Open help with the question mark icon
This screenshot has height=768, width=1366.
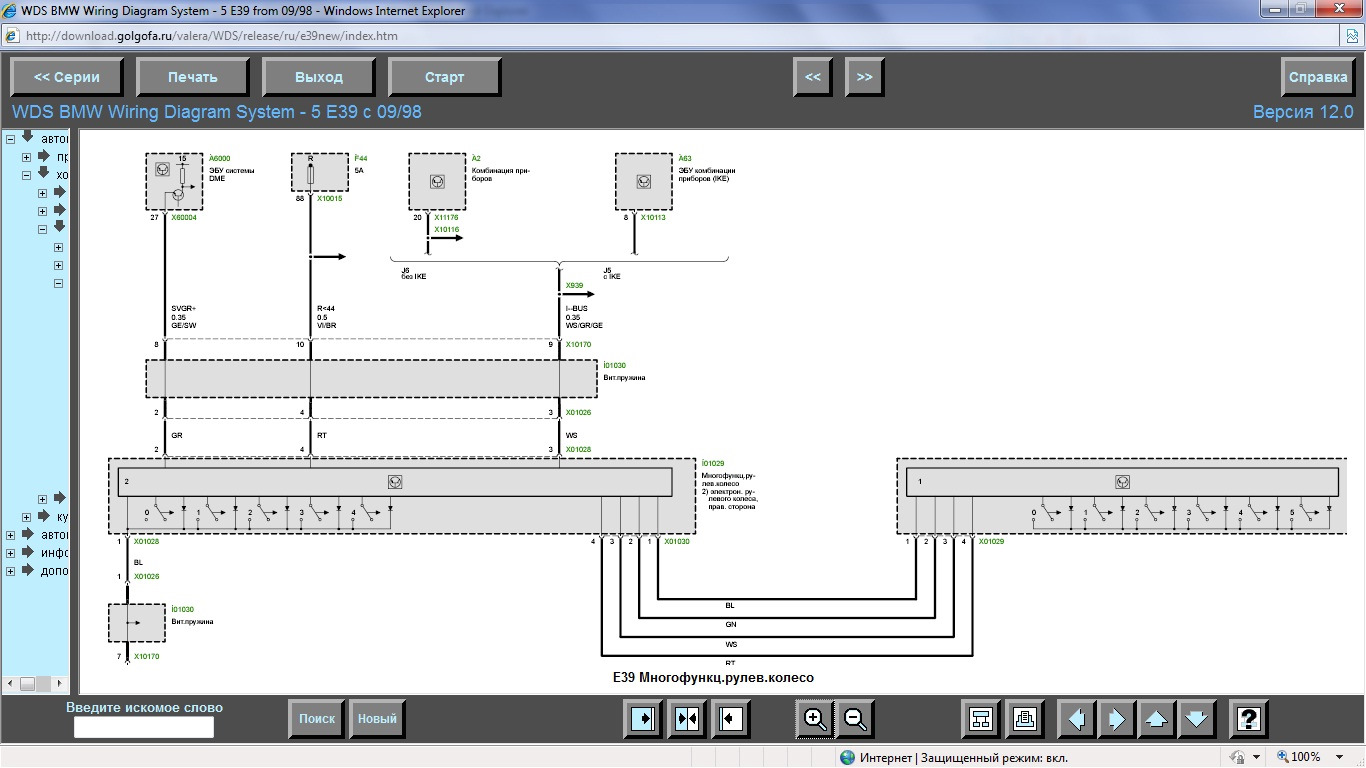(x=1248, y=718)
